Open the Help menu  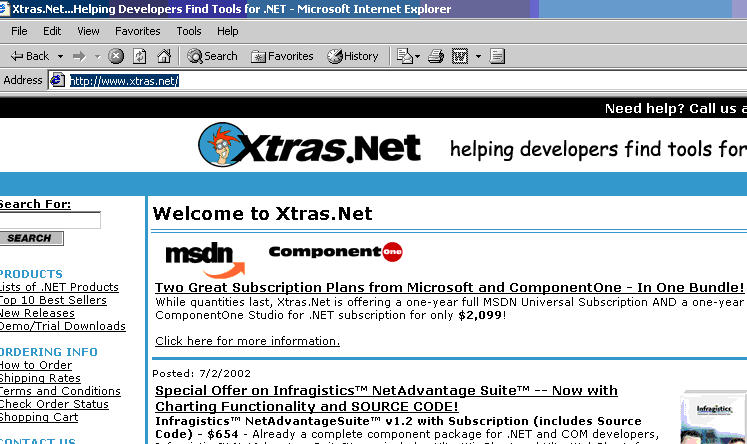[228, 31]
